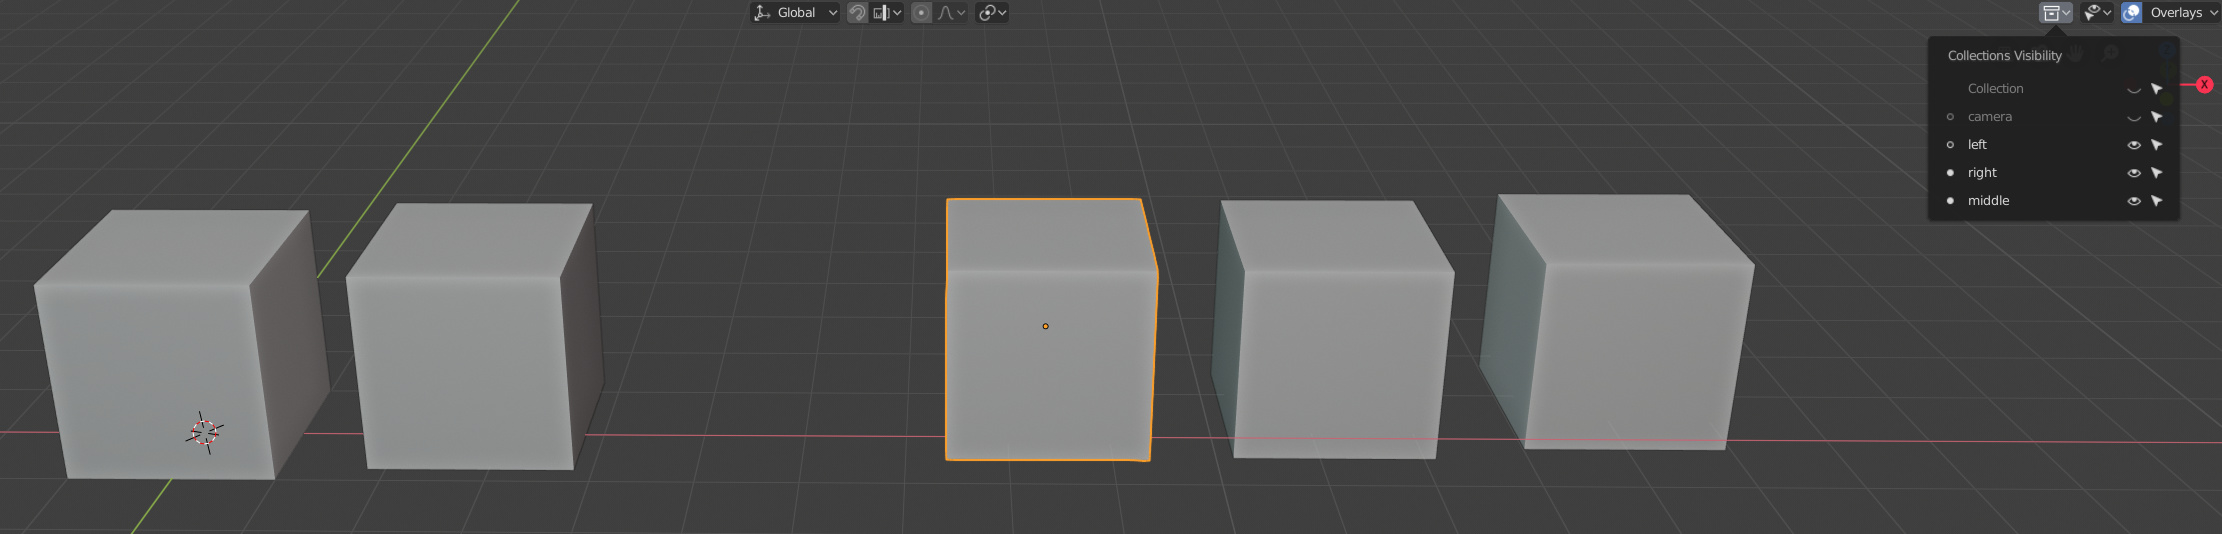
Task: Show the Collection row with its eye icon
Action: (2134, 89)
